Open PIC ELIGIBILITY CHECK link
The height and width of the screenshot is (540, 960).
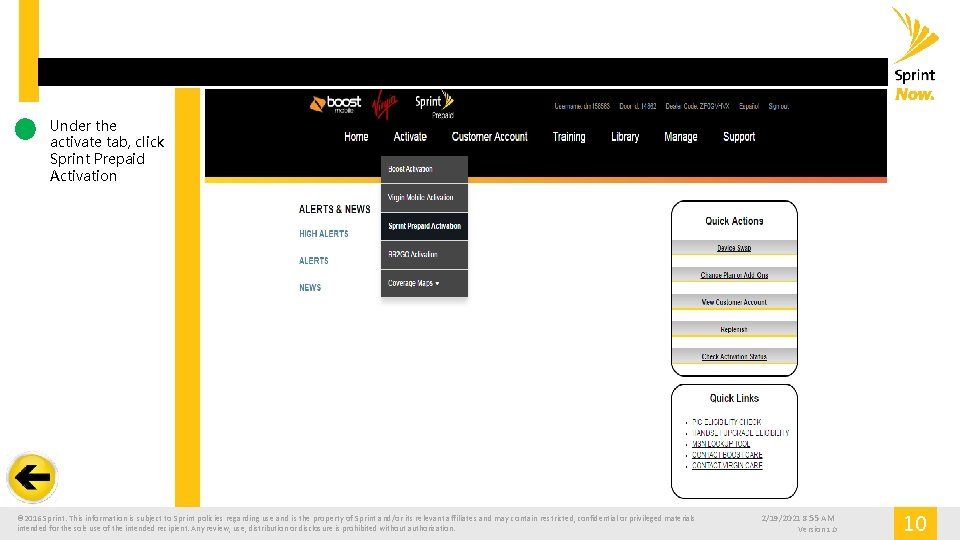(727, 422)
